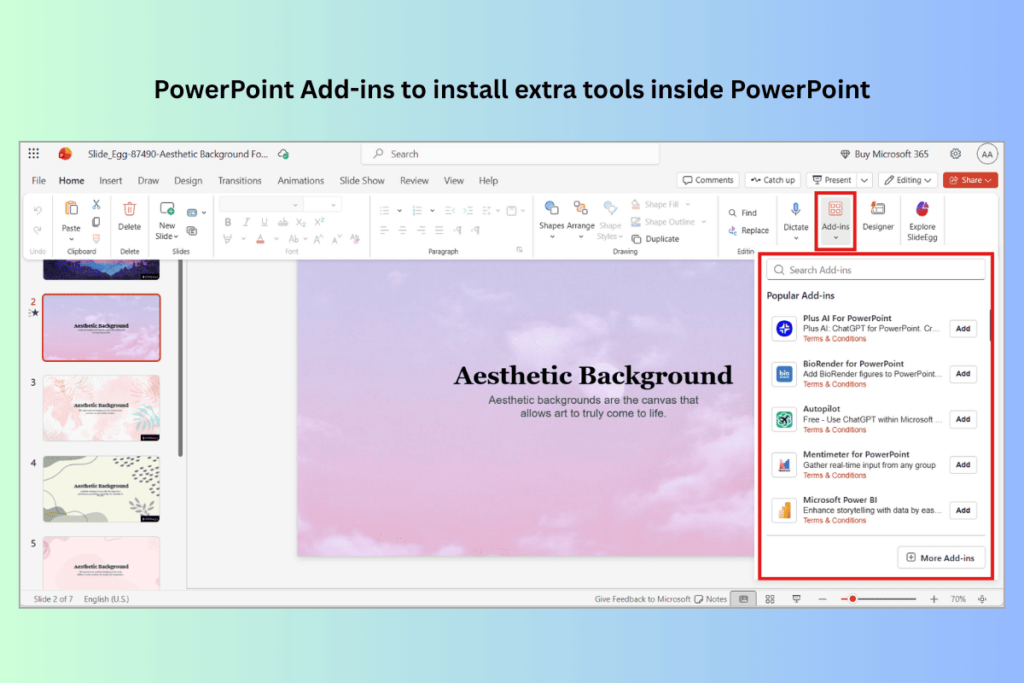Viewport: 1024px width, 683px height.
Task: Add the Mentimeter for PowerPoint add-in
Action: (963, 464)
